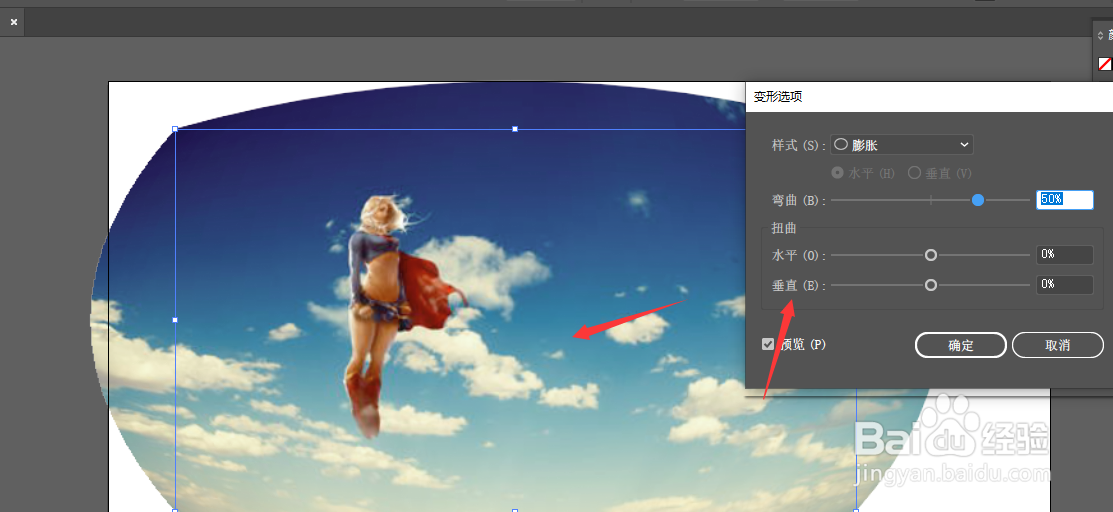Click the 水平 distortion value field 0%
Viewport: 1113px width, 512px height.
pyautogui.click(x=1065, y=254)
